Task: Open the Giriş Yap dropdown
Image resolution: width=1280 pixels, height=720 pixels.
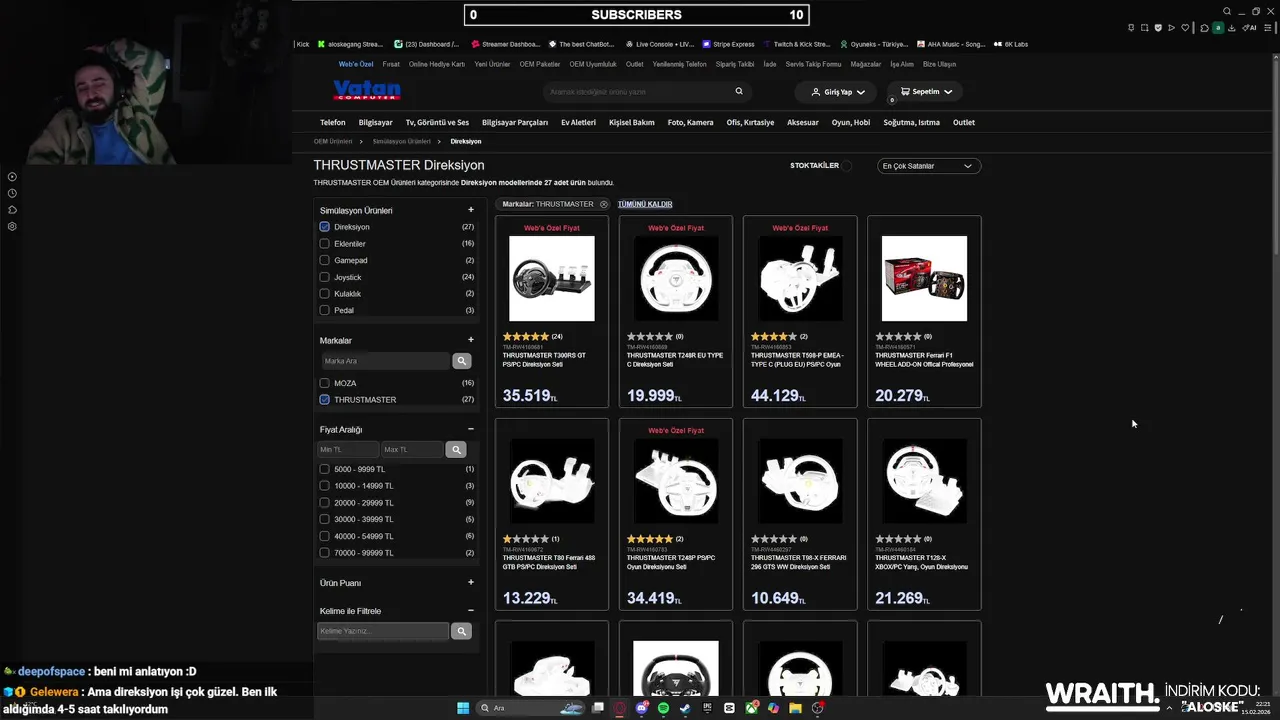Action: coord(836,92)
